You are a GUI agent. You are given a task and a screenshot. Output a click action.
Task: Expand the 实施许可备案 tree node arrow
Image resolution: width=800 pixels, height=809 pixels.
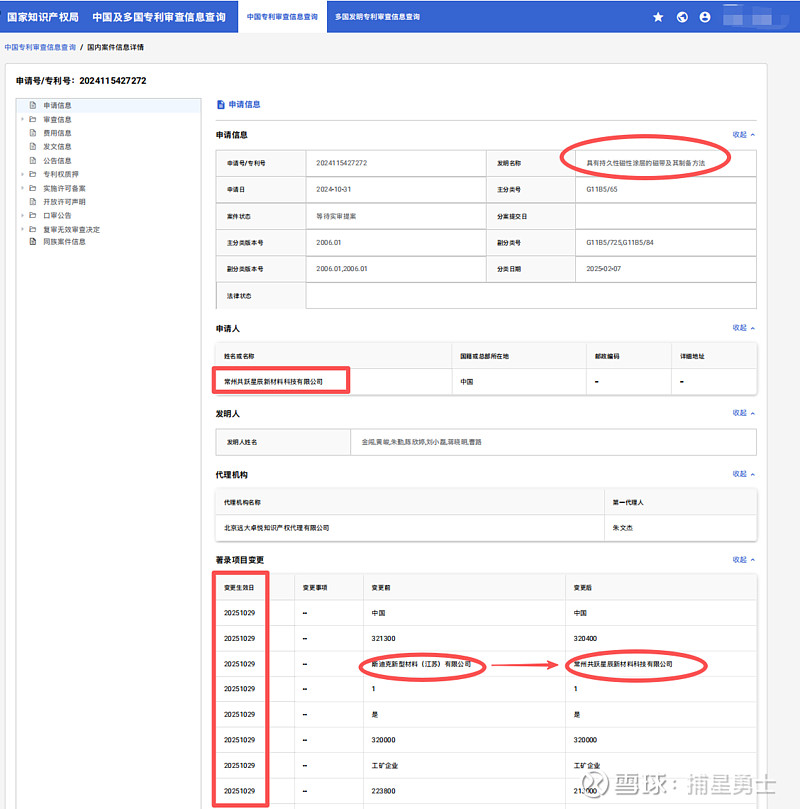point(21,188)
